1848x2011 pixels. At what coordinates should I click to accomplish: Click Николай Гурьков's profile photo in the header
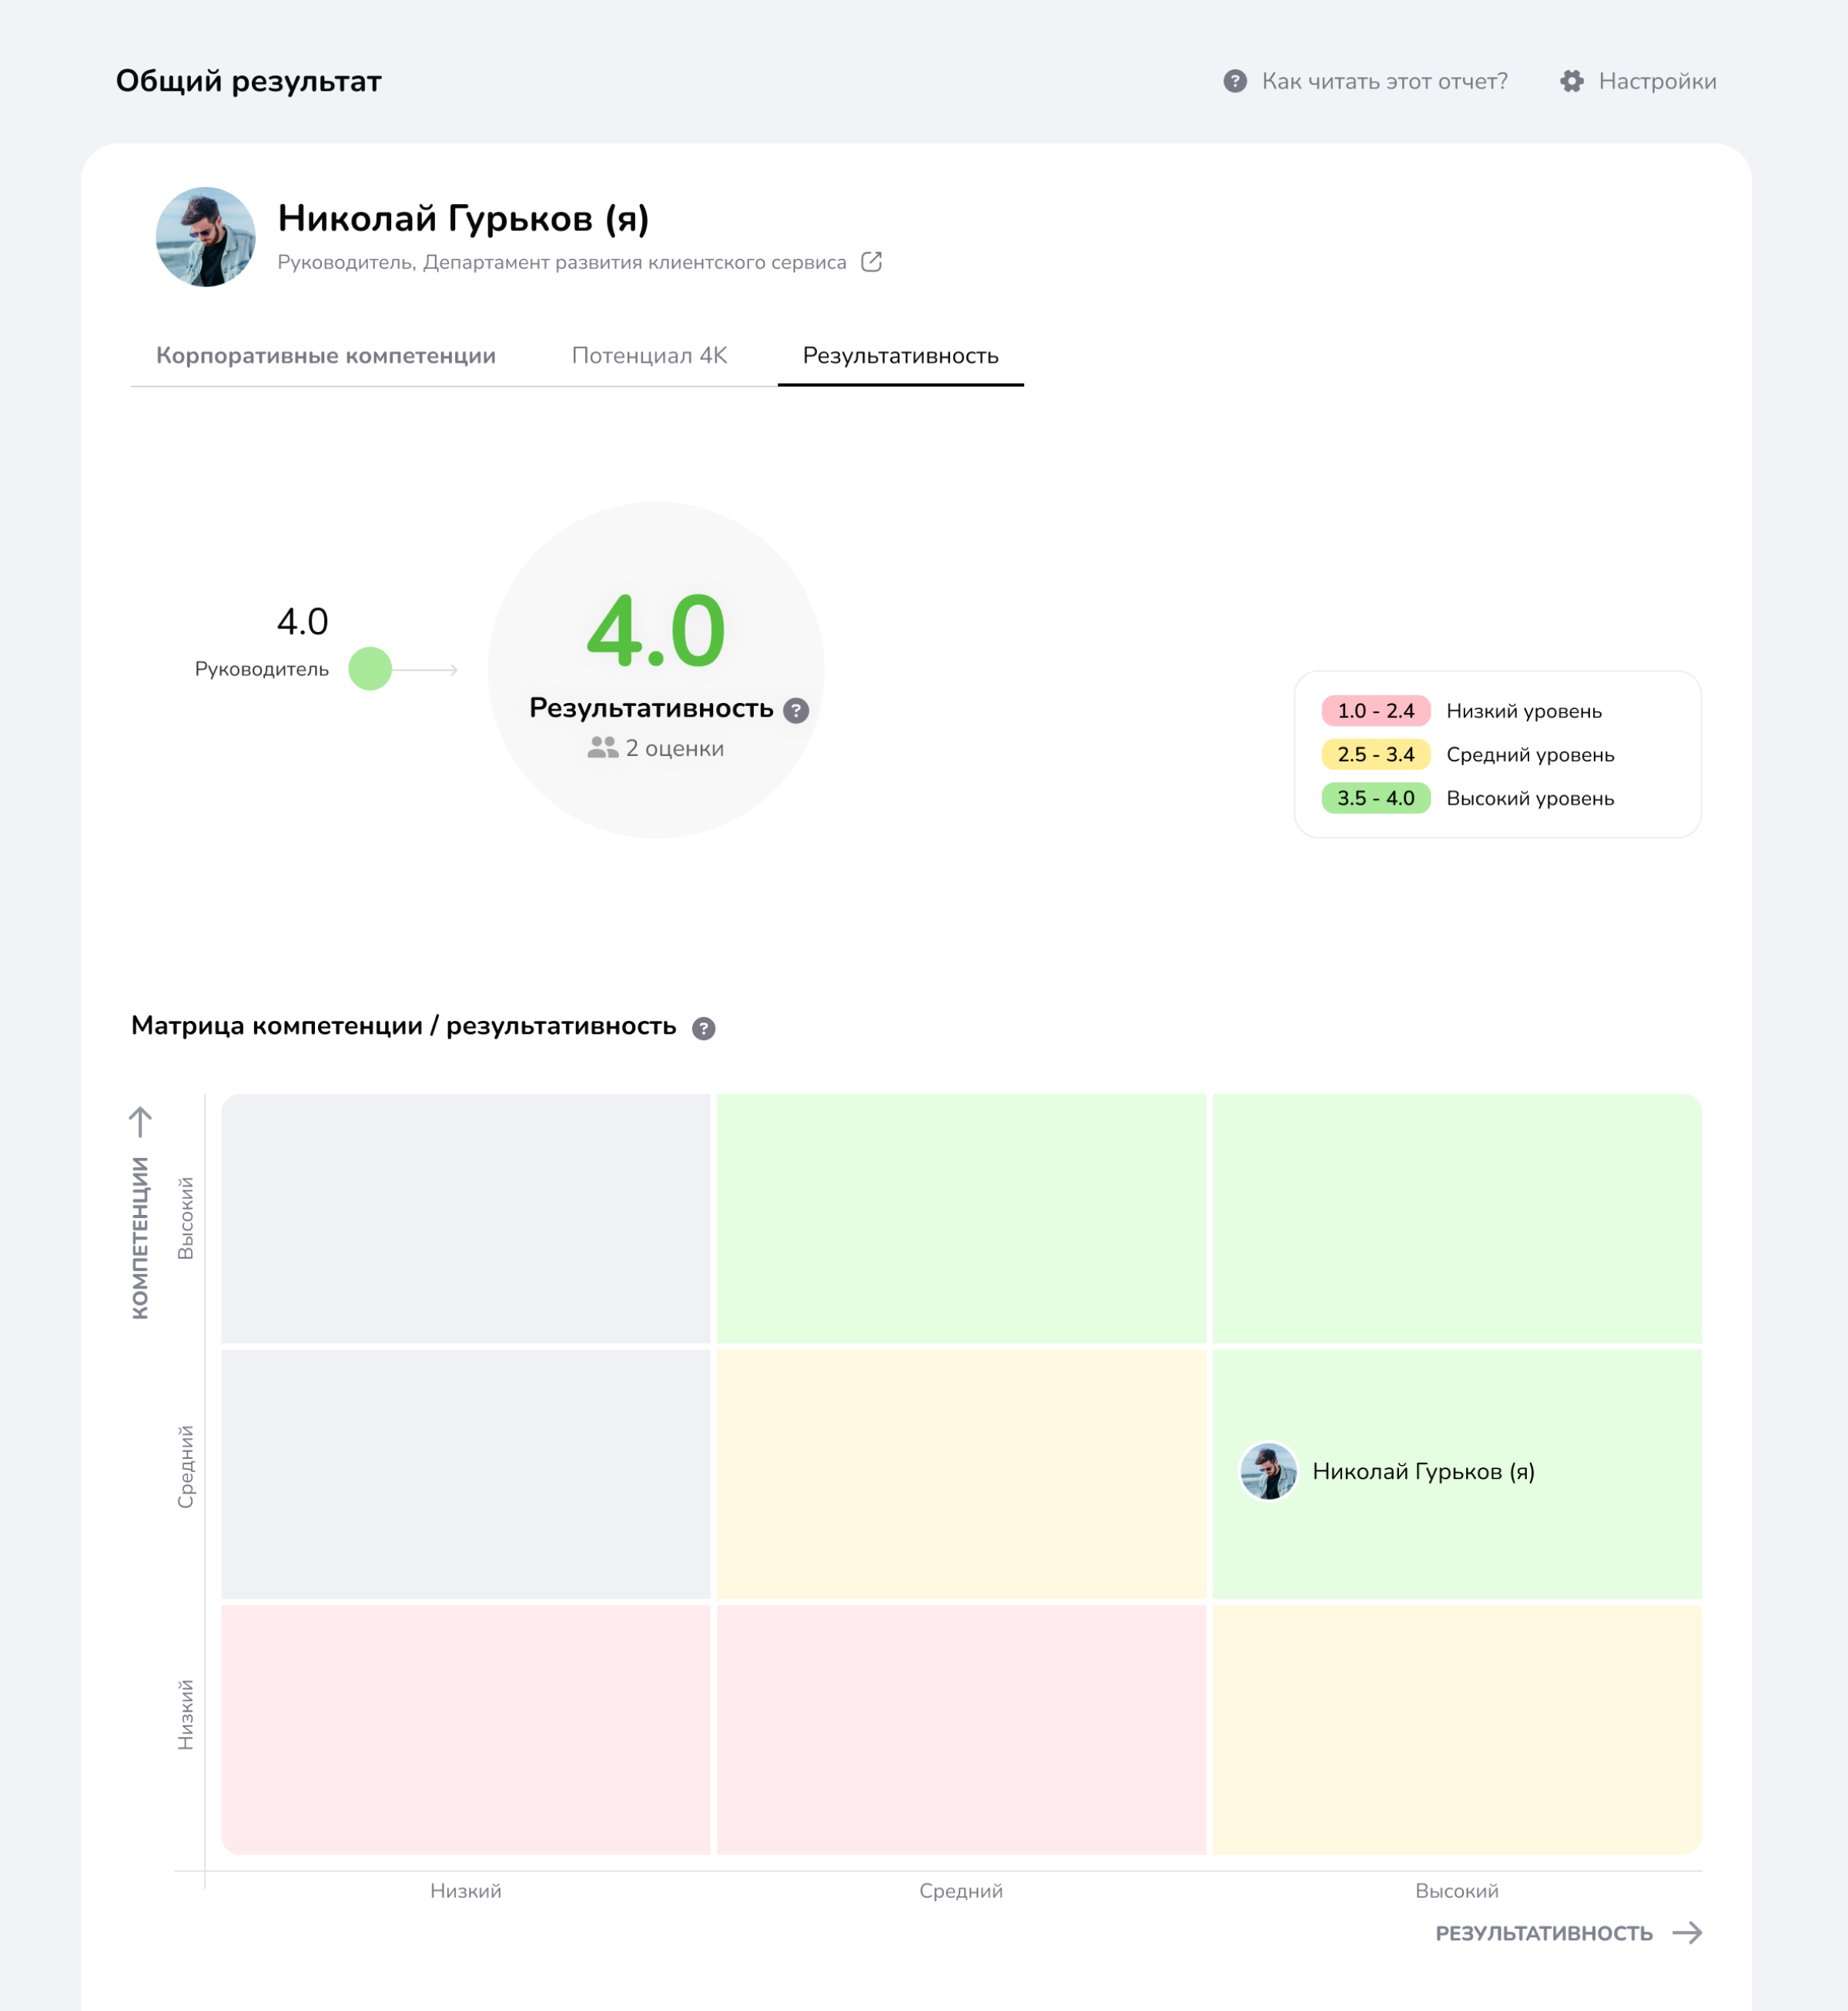[x=206, y=237]
